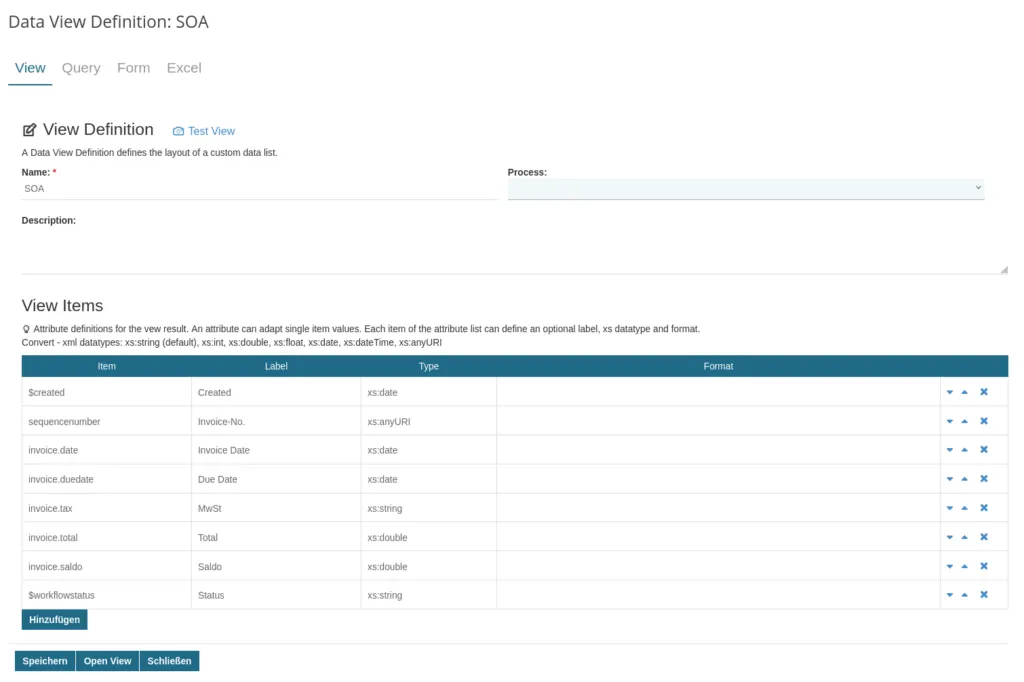
Task: Switch to the Query tab
Action: pyautogui.click(x=81, y=68)
